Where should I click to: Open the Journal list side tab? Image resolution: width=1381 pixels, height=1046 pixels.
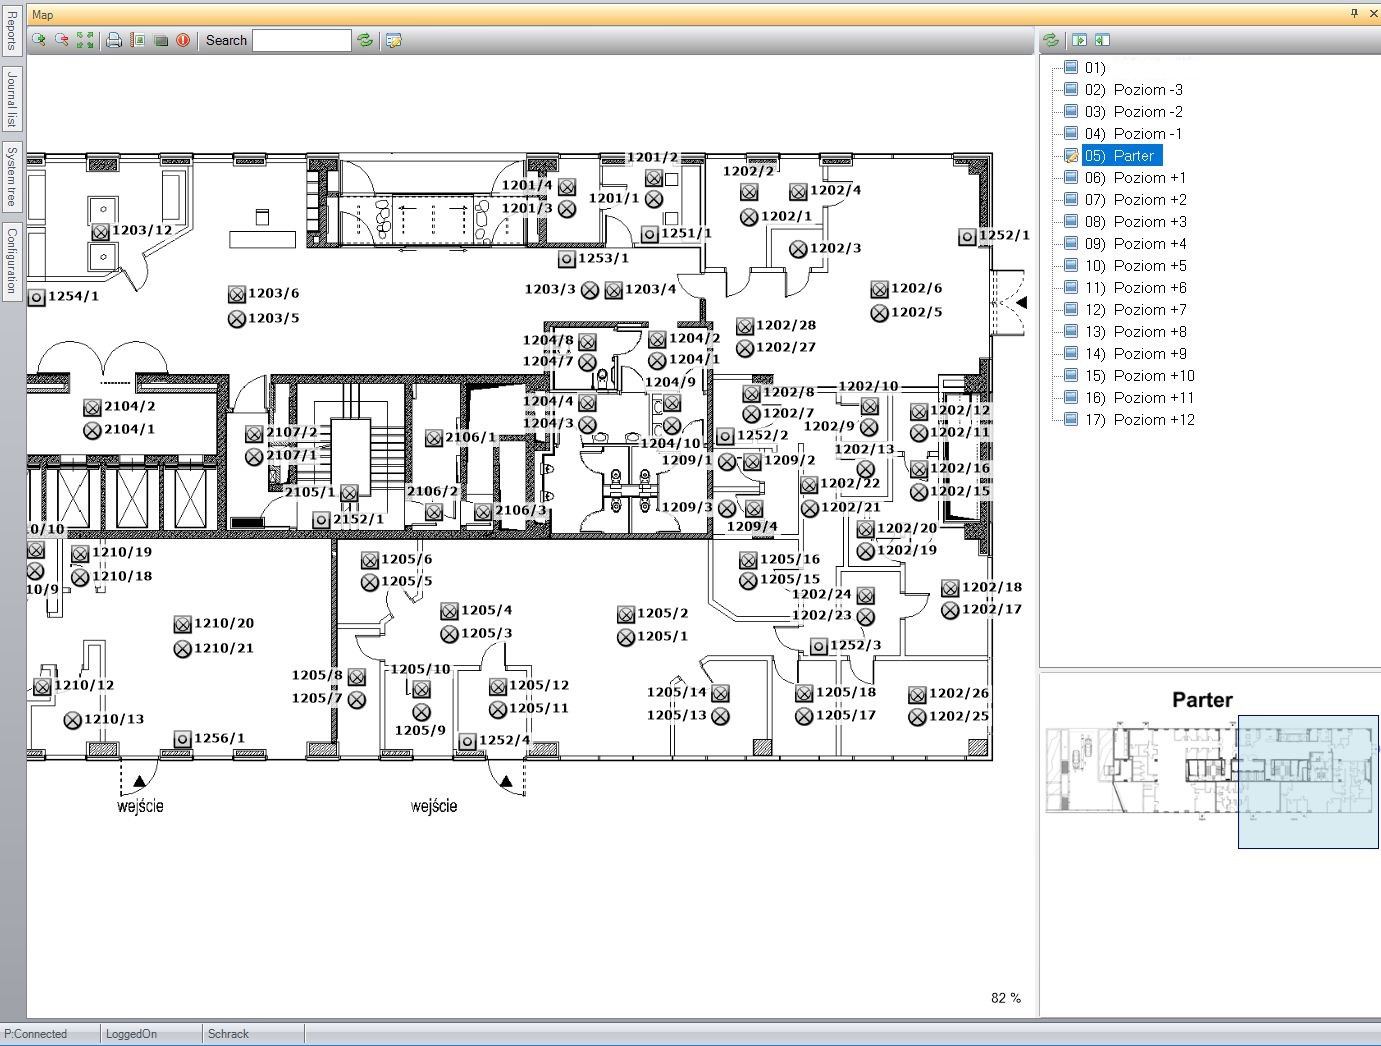tap(12, 100)
